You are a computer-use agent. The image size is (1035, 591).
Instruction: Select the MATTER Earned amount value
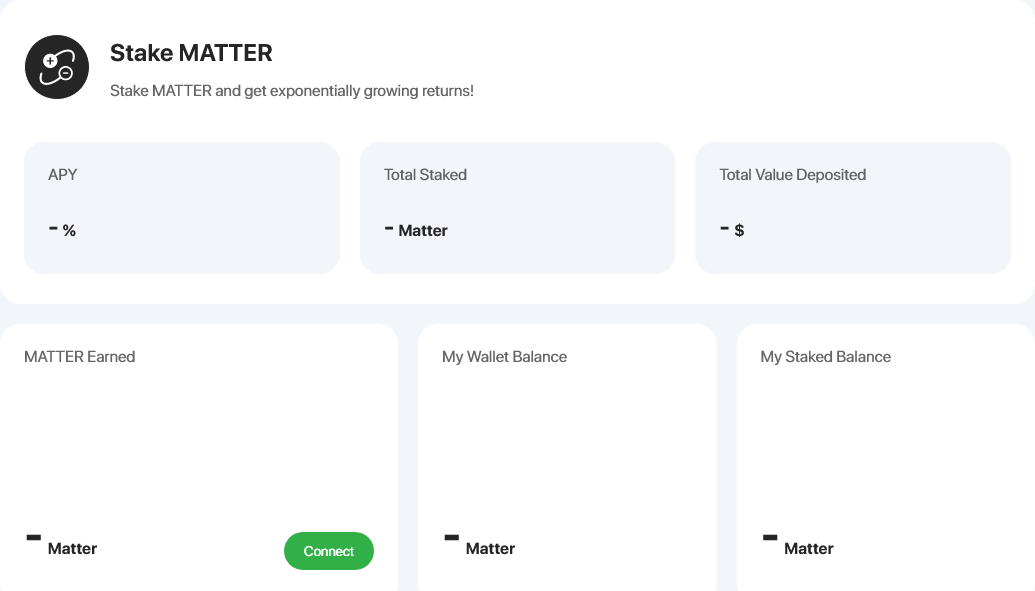[61, 545]
